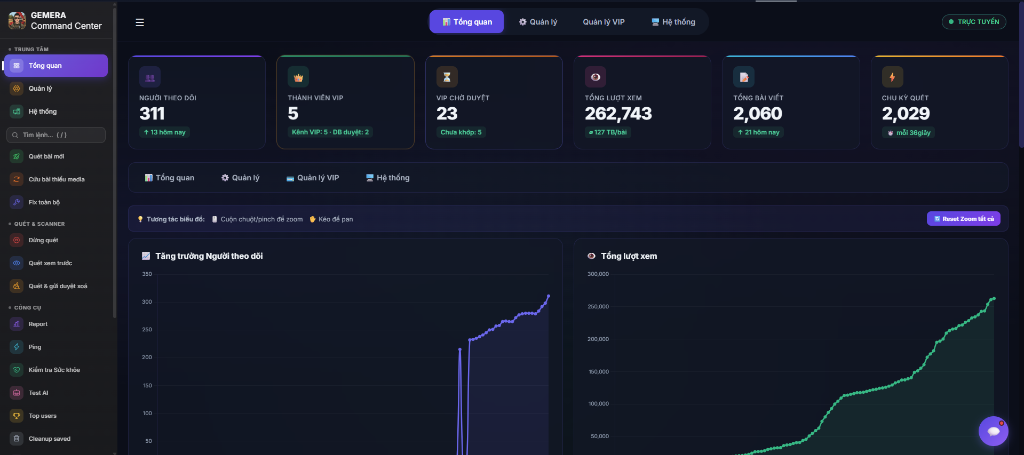Open the chat bubble floating button

[x=993, y=431]
